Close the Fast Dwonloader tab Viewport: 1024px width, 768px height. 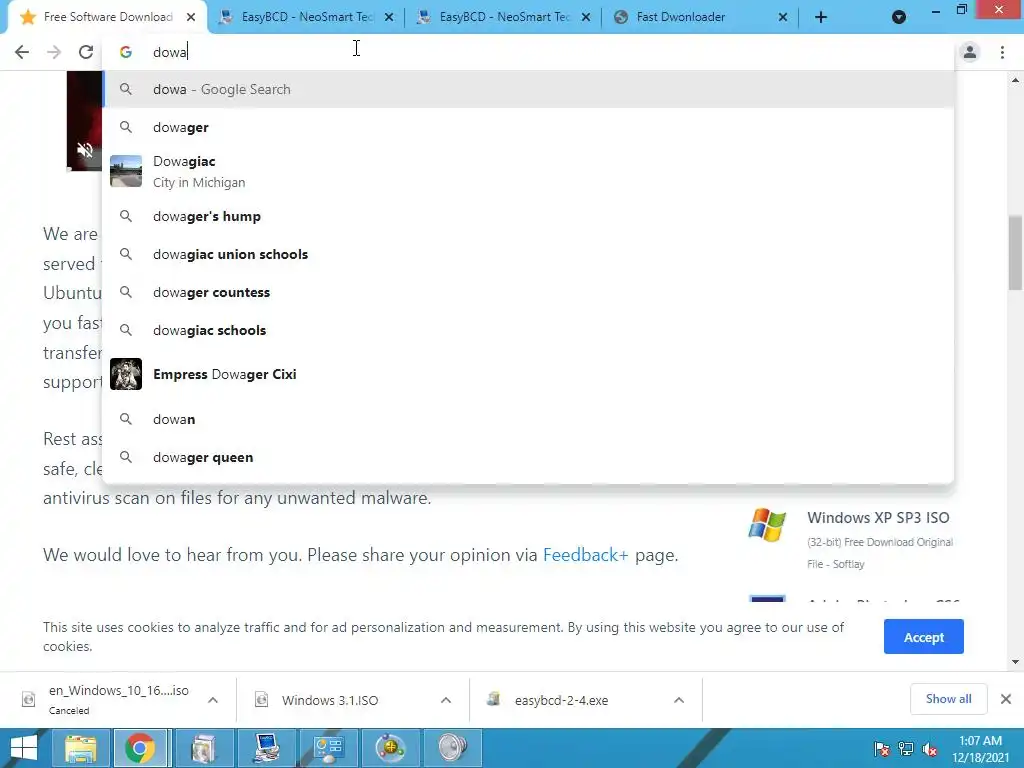point(782,18)
